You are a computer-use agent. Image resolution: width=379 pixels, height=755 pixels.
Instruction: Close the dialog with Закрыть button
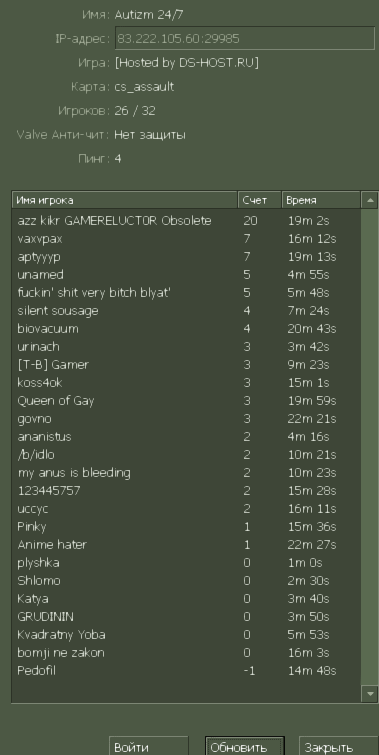pyautogui.click(x=339, y=746)
